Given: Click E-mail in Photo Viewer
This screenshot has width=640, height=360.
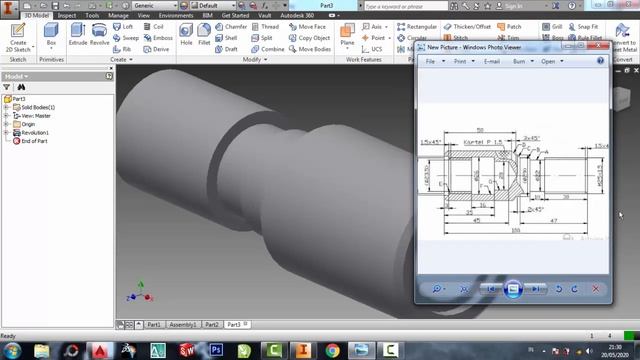Looking at the screenshot, I should 491,61.
